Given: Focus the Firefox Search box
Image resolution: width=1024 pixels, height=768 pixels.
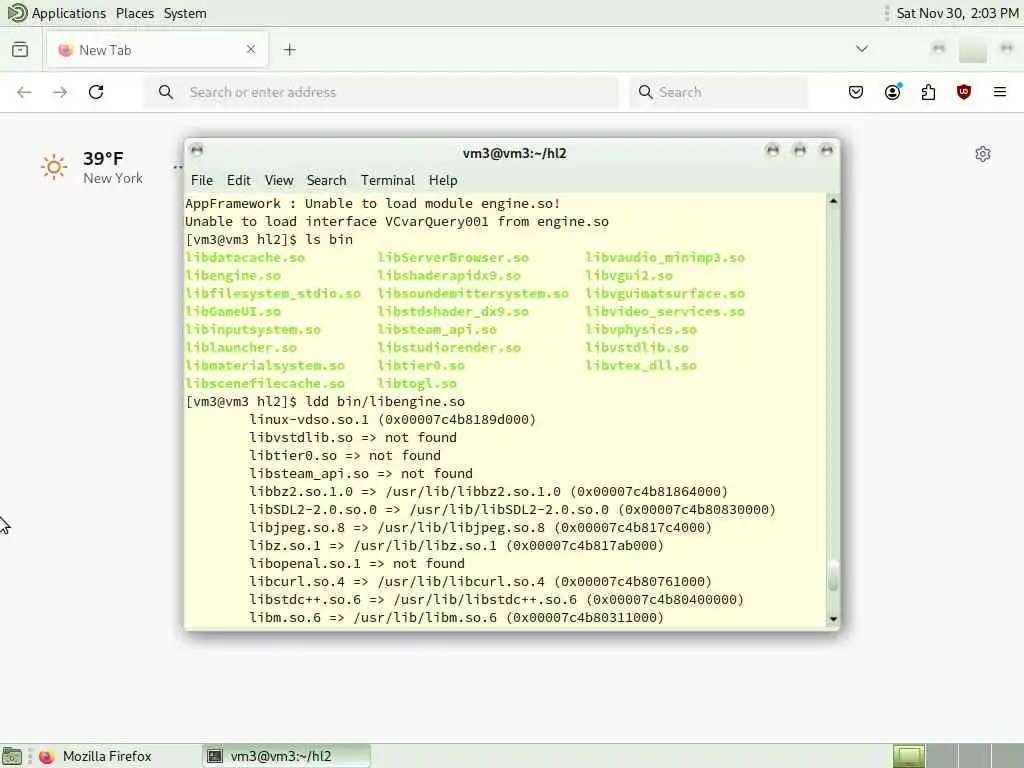Looking at the screenshot, I should (x=718, y=92).
